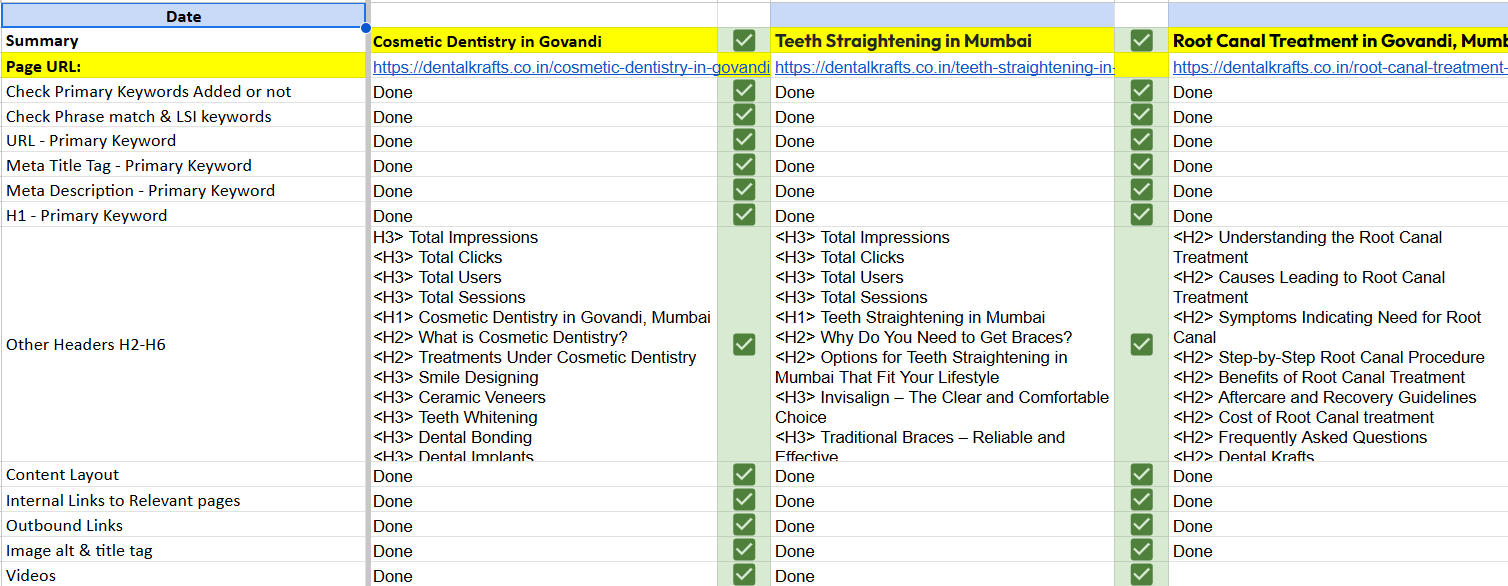This screenshot has height=586, width=1508.
Task: Open the cosmetic-dentistry-in-govandi page URL link
Action: pyautogui.click(x=570, y=67)
